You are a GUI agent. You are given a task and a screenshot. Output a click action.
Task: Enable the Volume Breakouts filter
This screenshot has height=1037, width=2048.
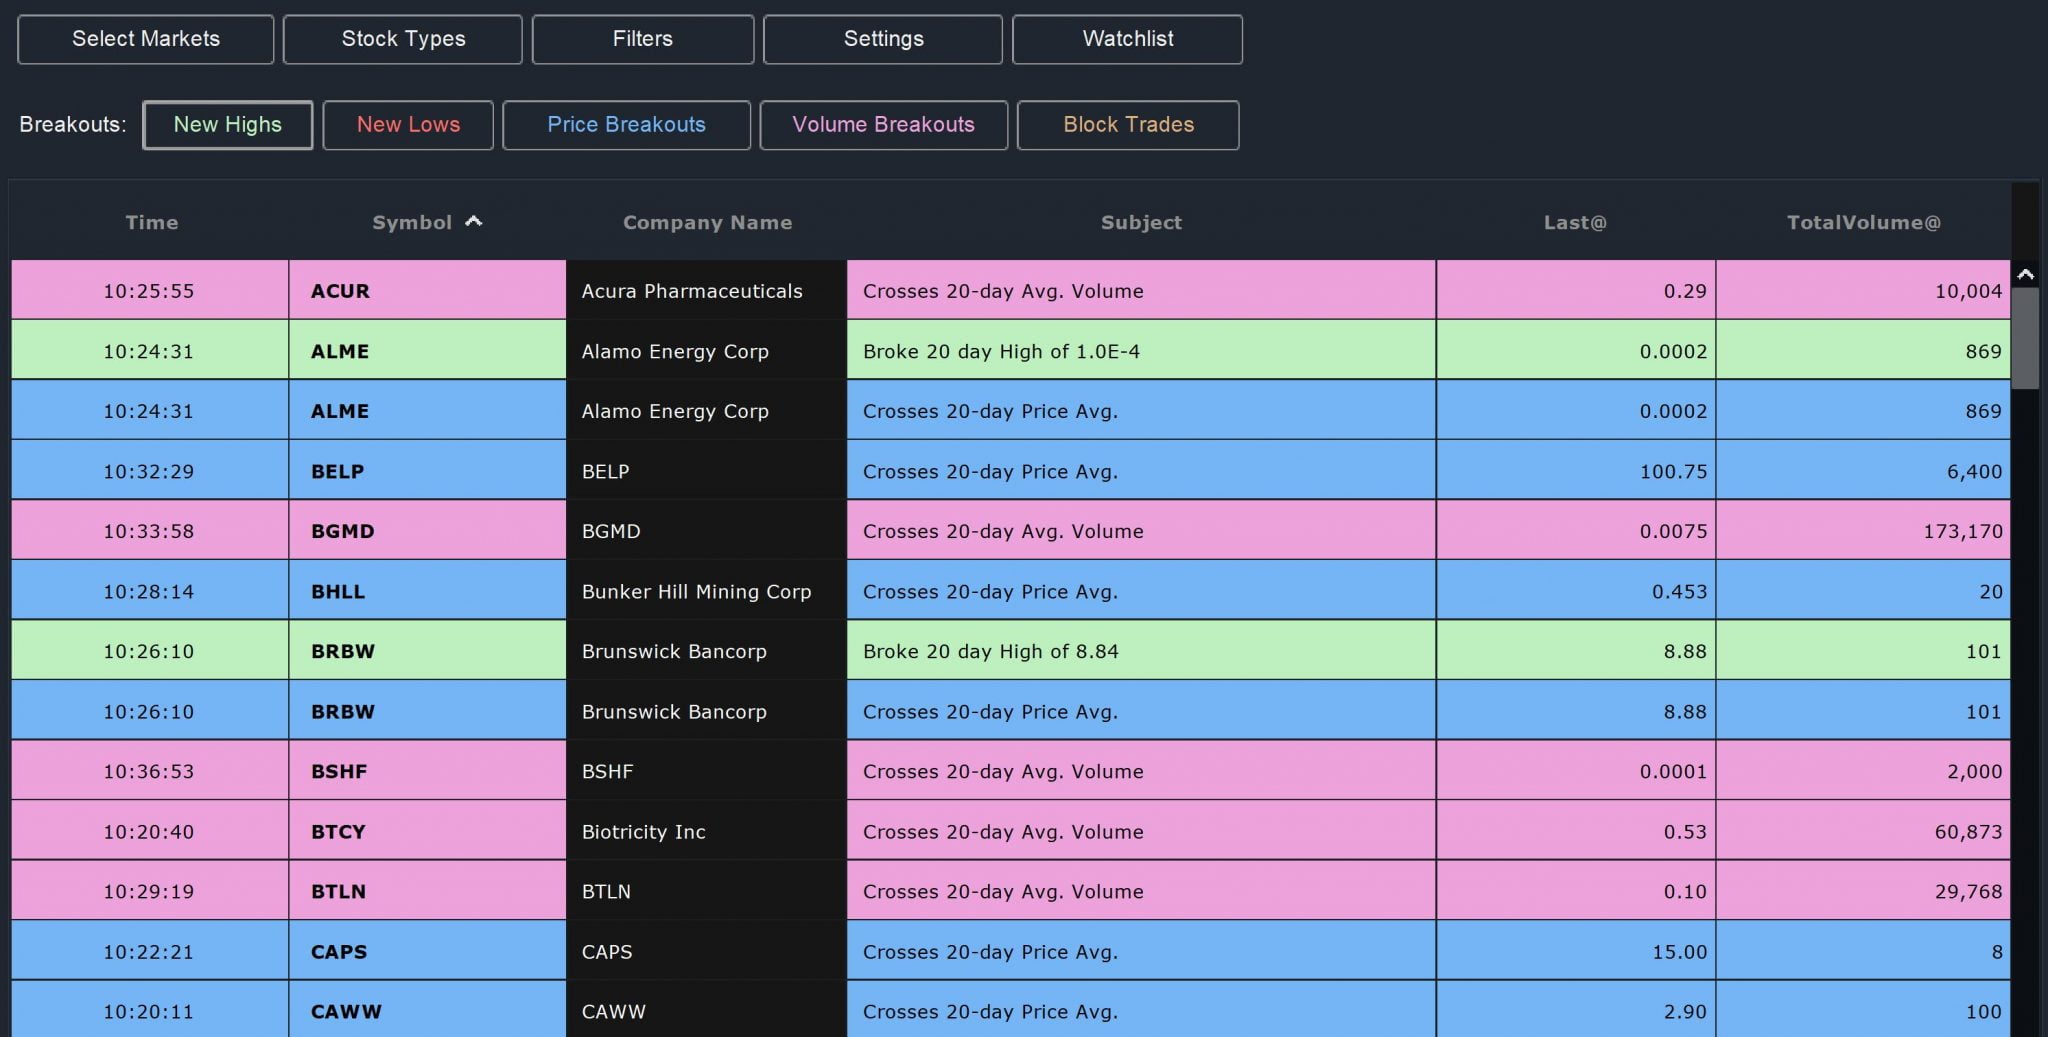883,125
